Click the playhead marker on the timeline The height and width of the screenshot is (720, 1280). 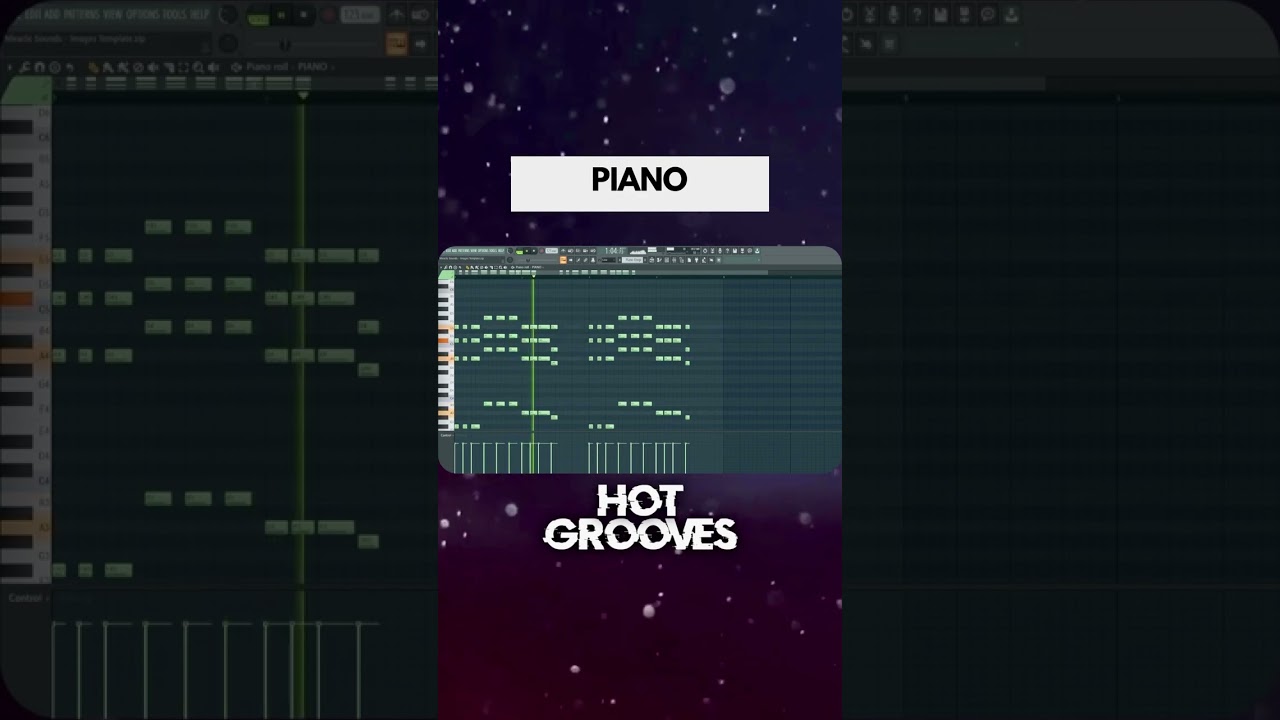pyautogui.click(x=303, y=94)
